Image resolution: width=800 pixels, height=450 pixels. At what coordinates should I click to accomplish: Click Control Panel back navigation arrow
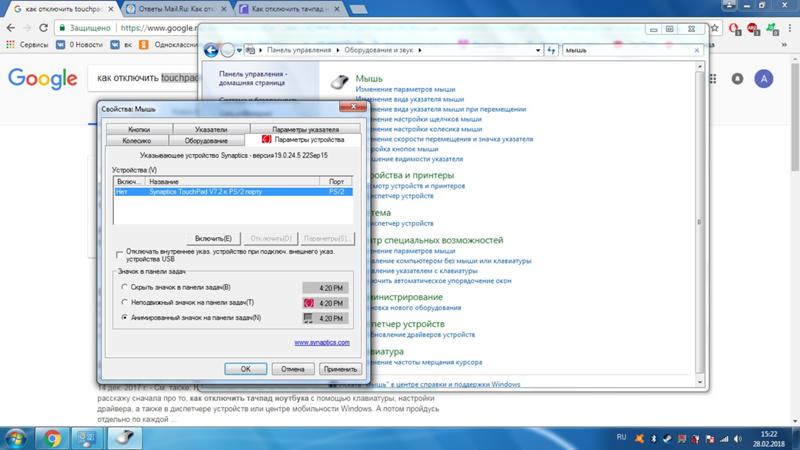tap(211, 50)
